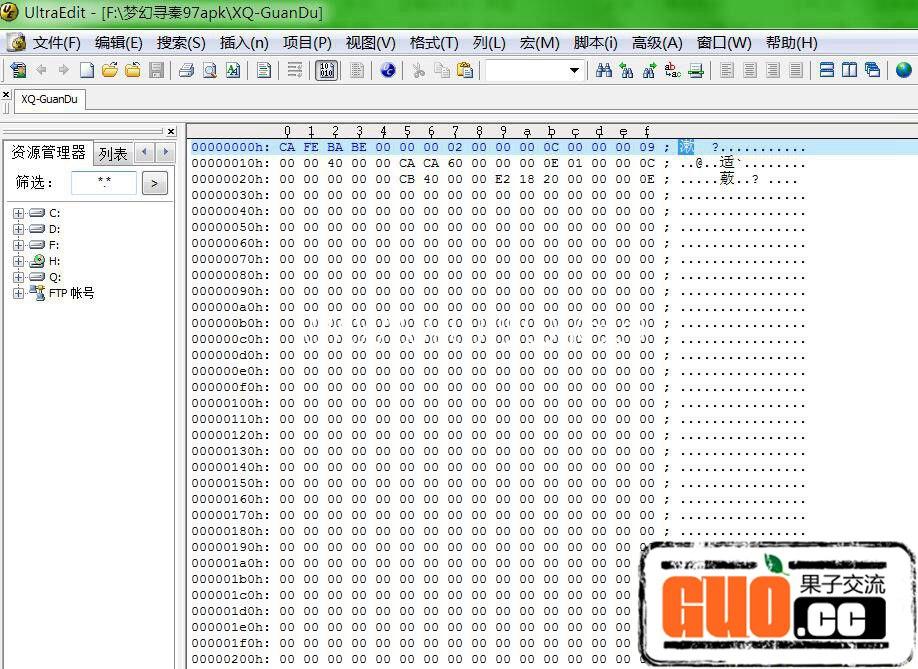Expand the FTP 帐号 tree node

[x=19, y=293]
